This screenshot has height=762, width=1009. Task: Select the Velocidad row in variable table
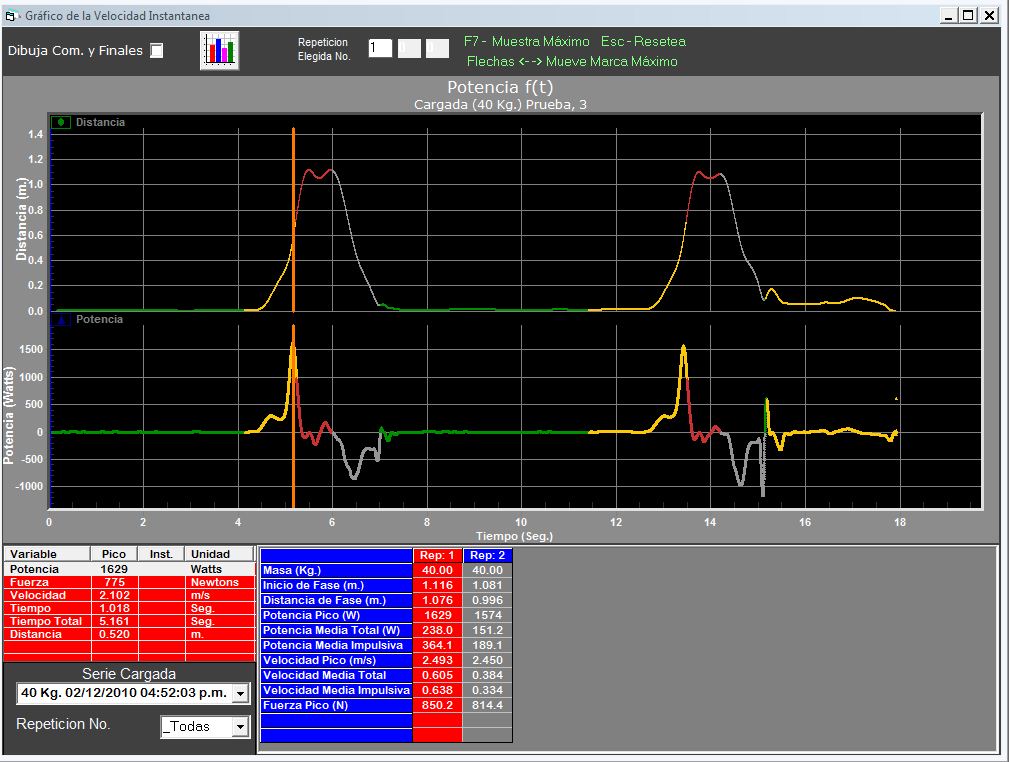coord(129,595)
